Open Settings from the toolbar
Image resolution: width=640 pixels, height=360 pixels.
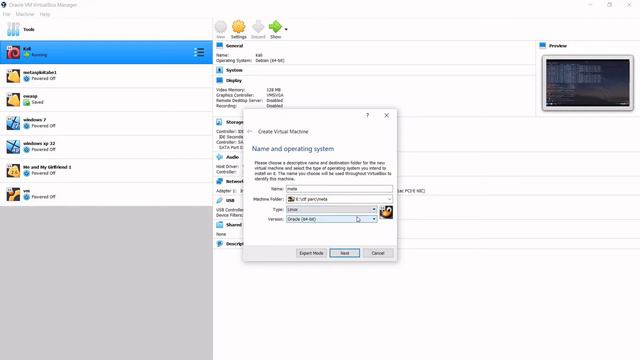click(x=239, y=29)
